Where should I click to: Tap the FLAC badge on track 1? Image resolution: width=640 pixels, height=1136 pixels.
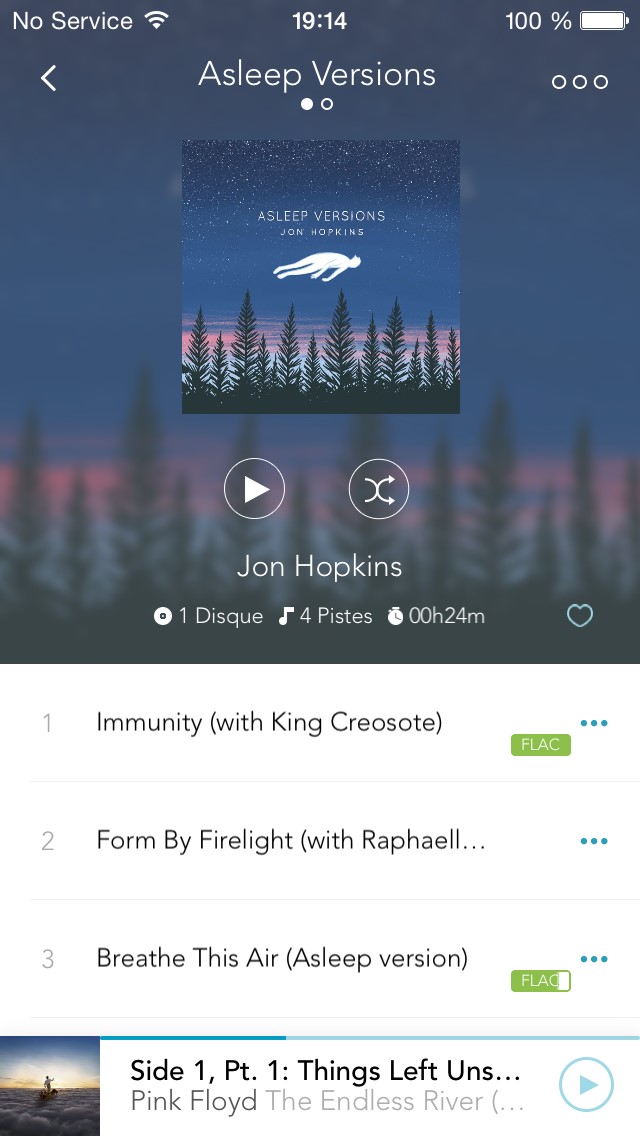tap(541, 745)
